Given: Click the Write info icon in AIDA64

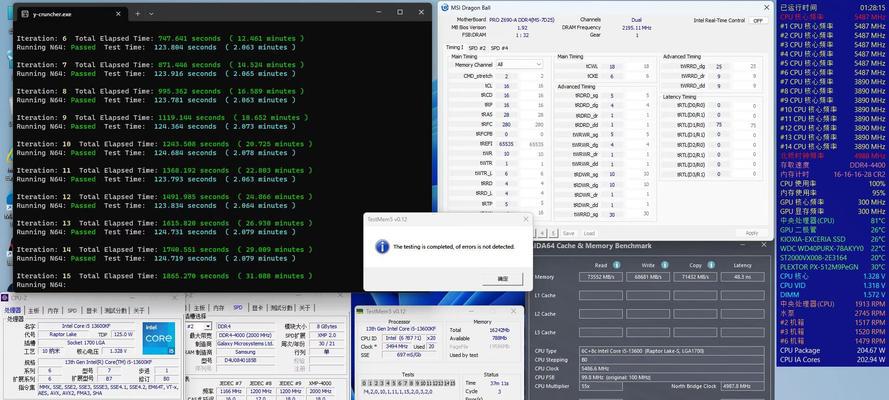Looking at the screenshot, I should [664, 265].
